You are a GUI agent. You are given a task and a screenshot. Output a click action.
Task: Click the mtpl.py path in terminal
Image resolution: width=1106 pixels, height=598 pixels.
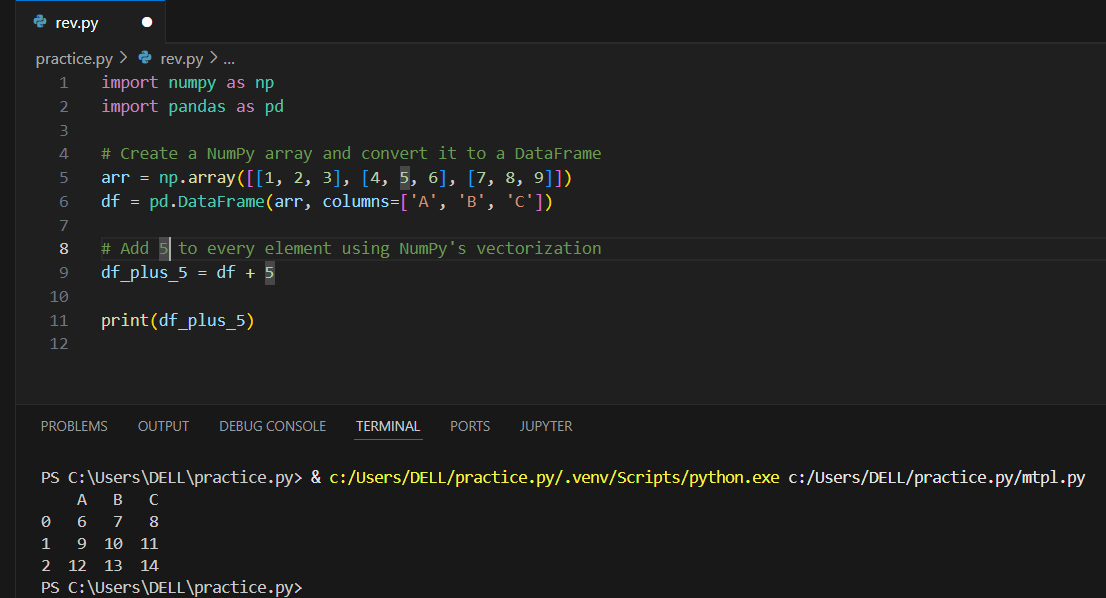[937, 477]
